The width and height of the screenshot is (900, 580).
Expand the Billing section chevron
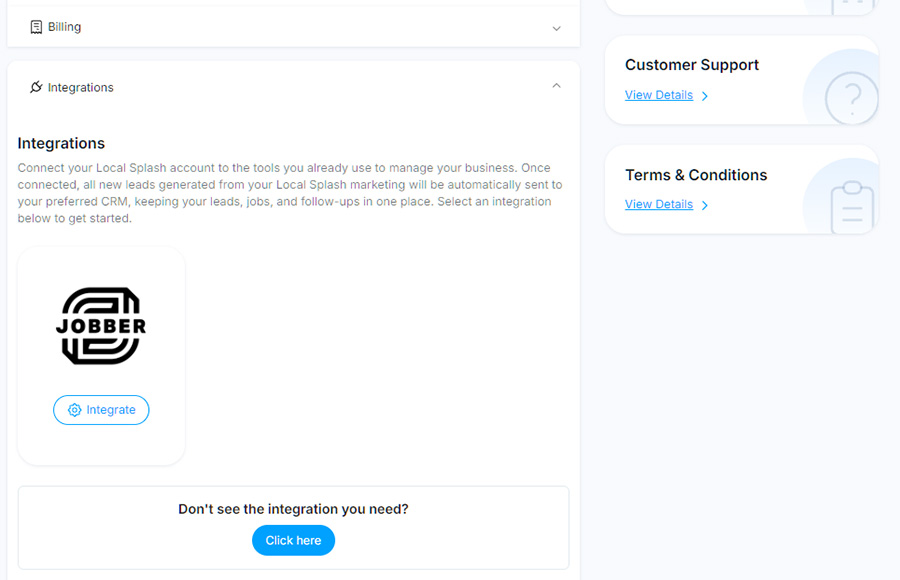556,28
